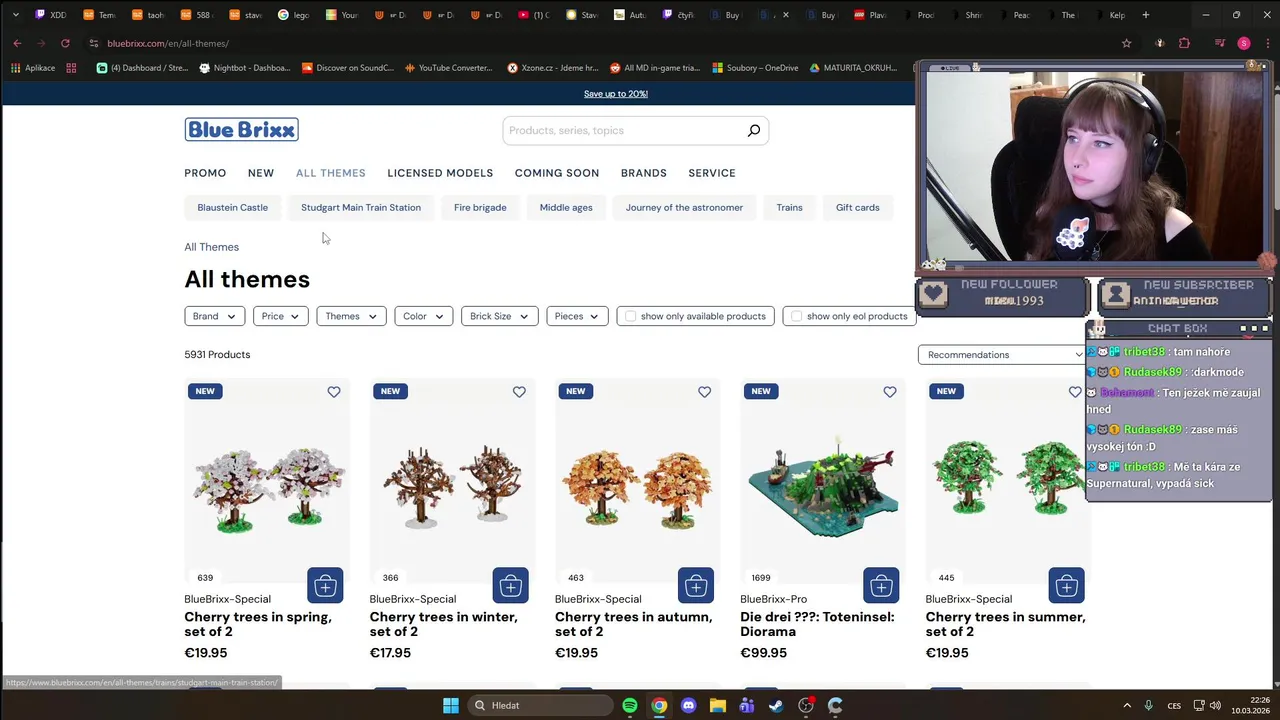Screen dimensions: 1280x720
Task: Click the Save up to 20% banner link
Action: [616, 94]
